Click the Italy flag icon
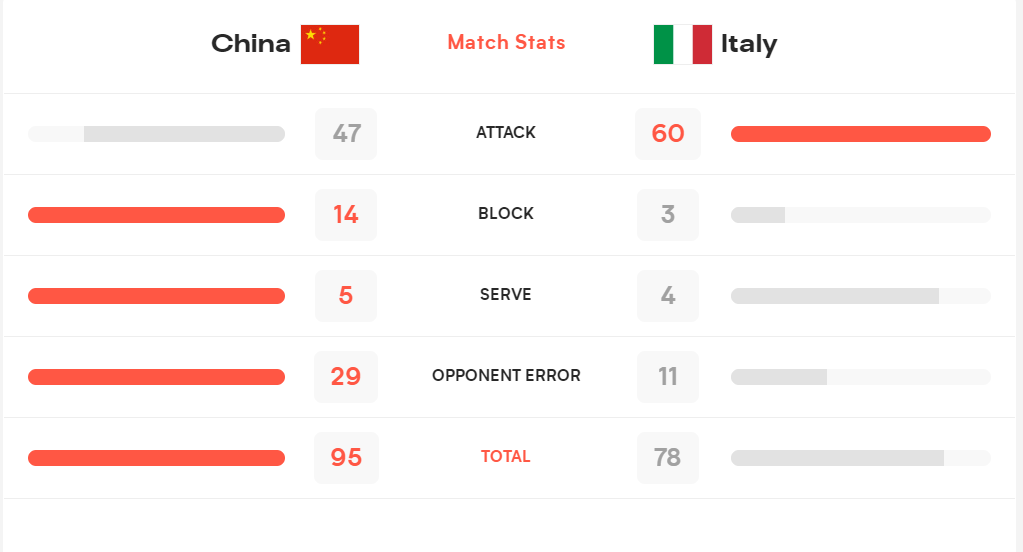The height and width of the screenshot is (552, 1023). 682,44
